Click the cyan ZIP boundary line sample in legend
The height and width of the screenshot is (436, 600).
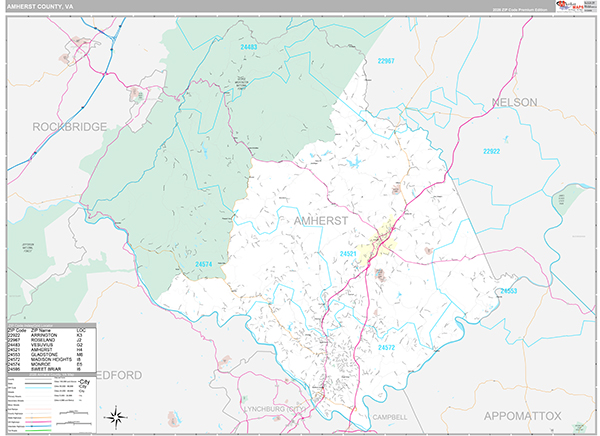[38, 388]
